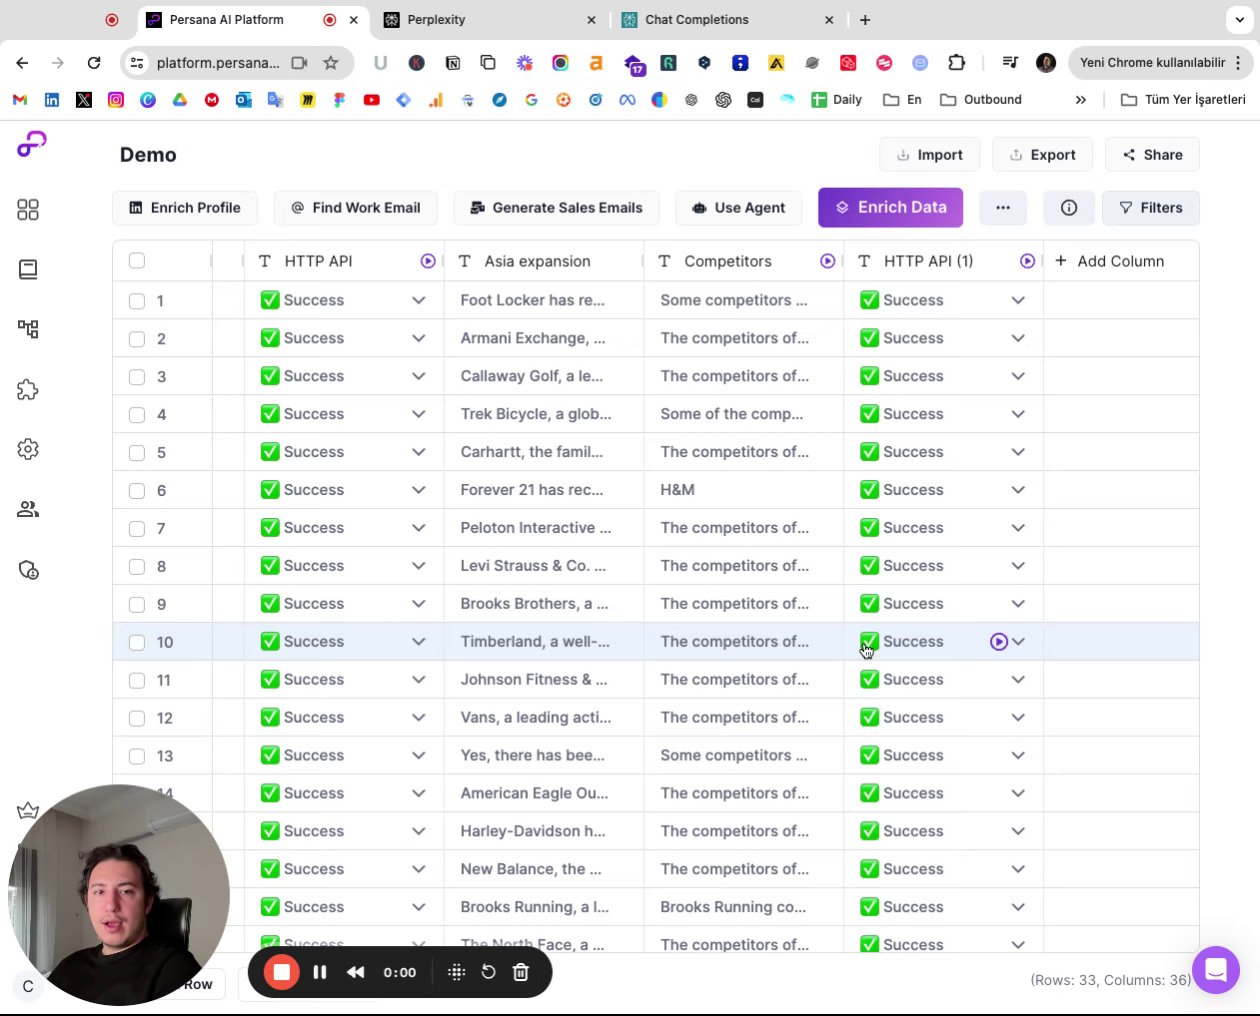This screenshot has height=1016, width=1260.
Task: Open the H&M competitors cell
Action: point(743,490)
